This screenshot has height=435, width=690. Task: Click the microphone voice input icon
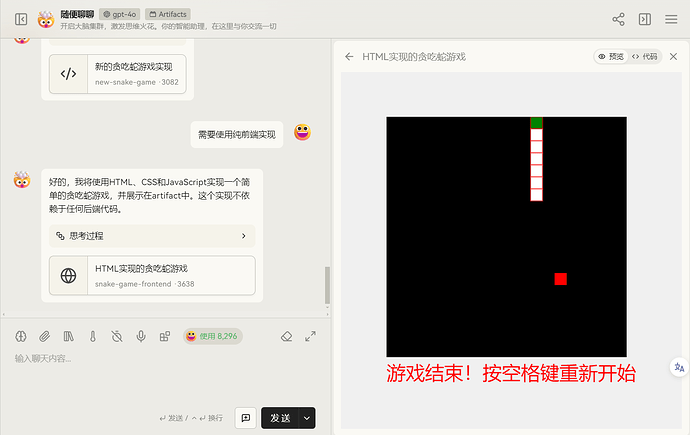click(141, 336)
